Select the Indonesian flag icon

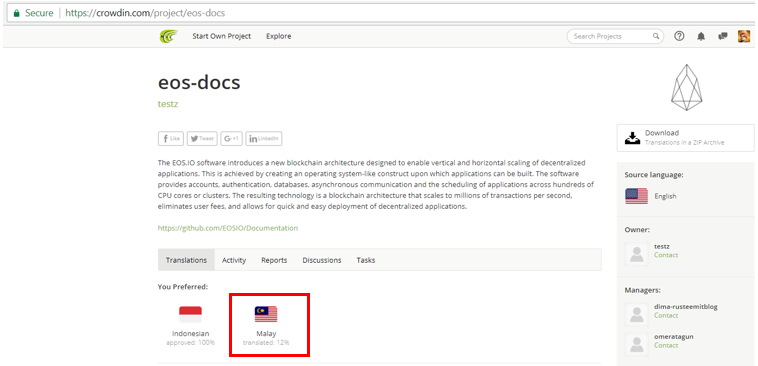coord(190,315)
